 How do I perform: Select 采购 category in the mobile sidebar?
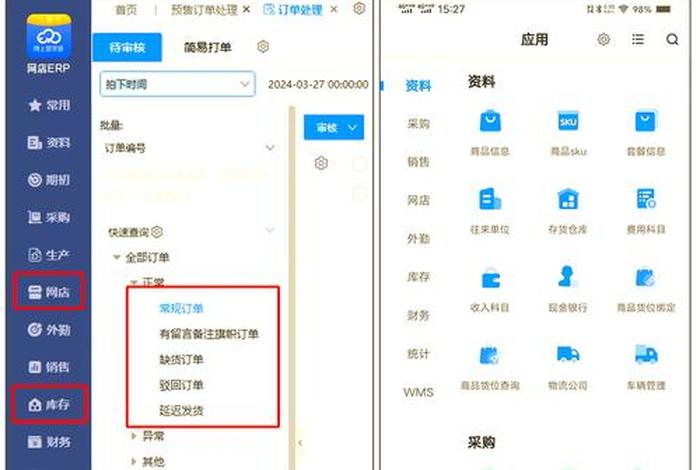(x=418, y=124)
